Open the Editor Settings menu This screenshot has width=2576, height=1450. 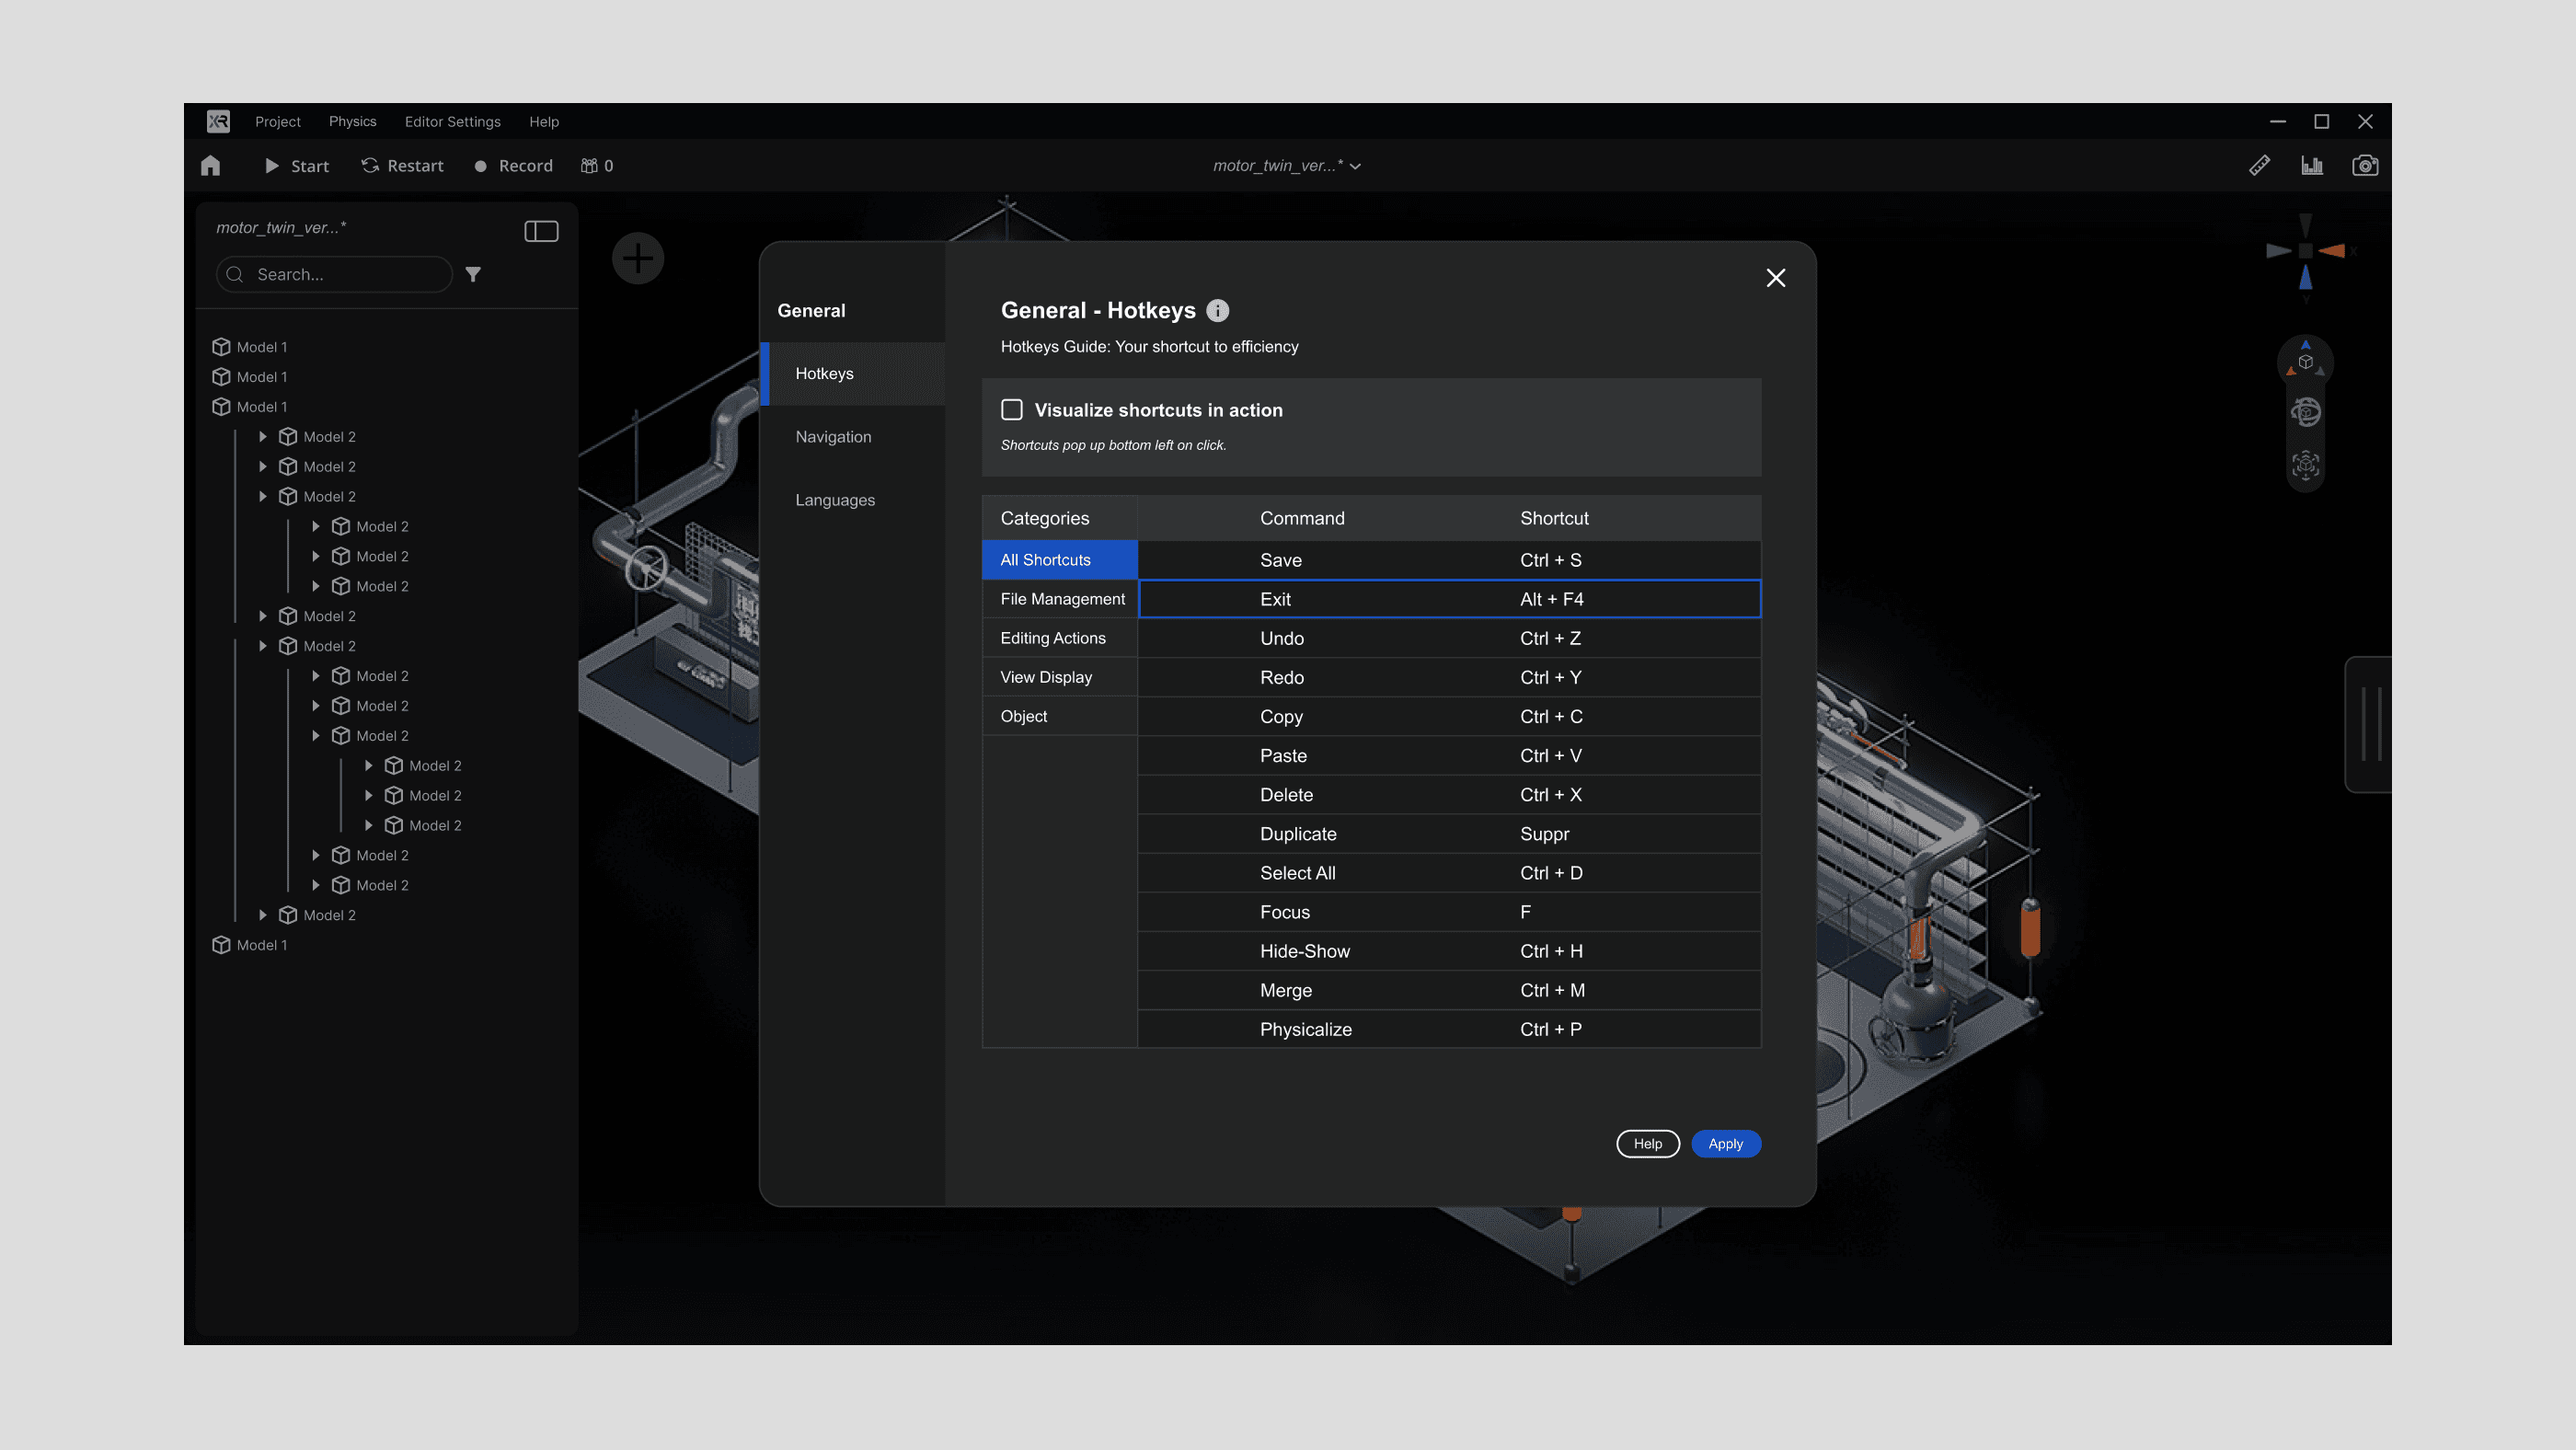452,122
